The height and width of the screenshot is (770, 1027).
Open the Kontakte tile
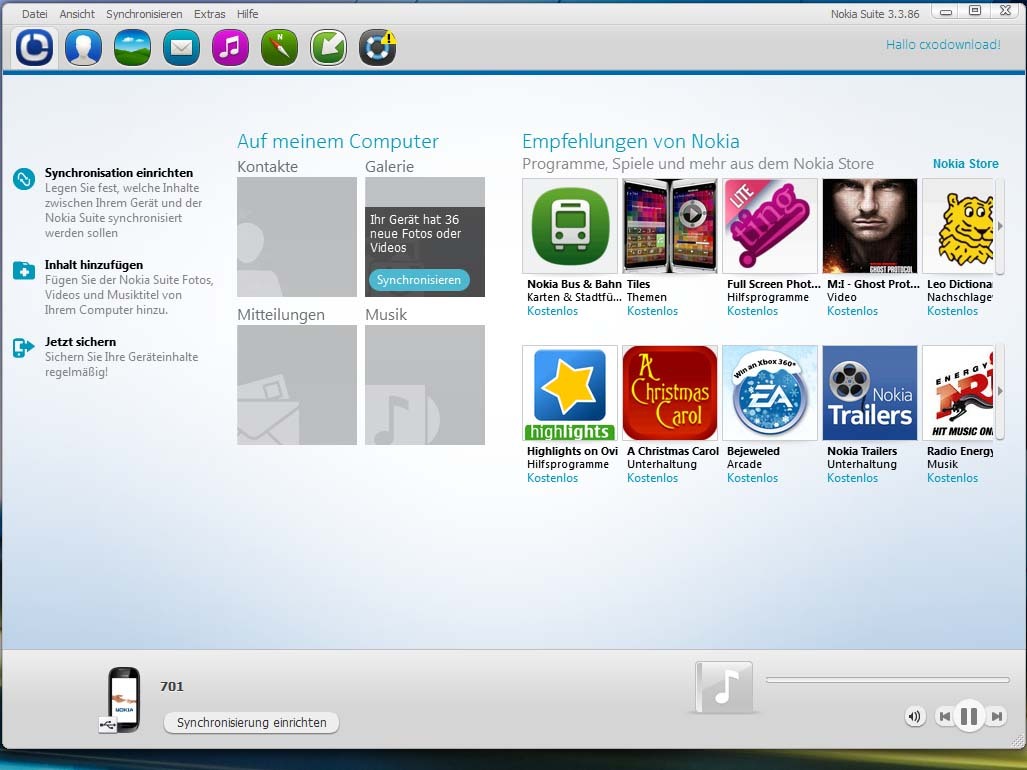pyautogui.click(x=297, y=237)
